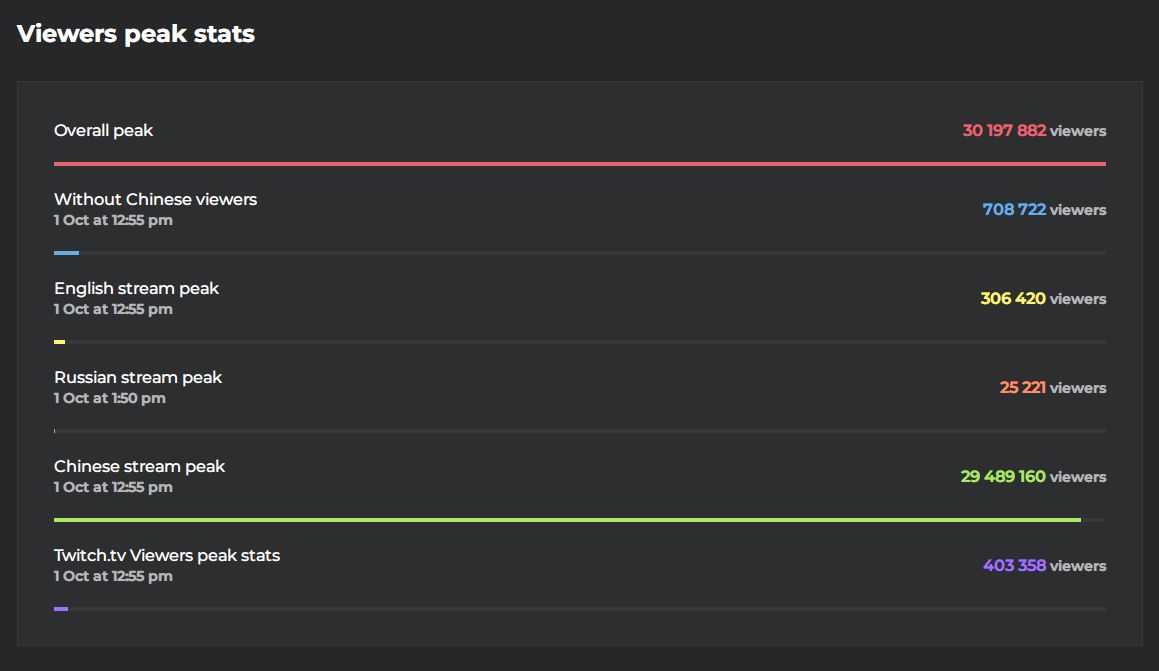Click the blue Without Chinese viewers bar
Screen dimensions: 1159x671
tap(66, 253)
